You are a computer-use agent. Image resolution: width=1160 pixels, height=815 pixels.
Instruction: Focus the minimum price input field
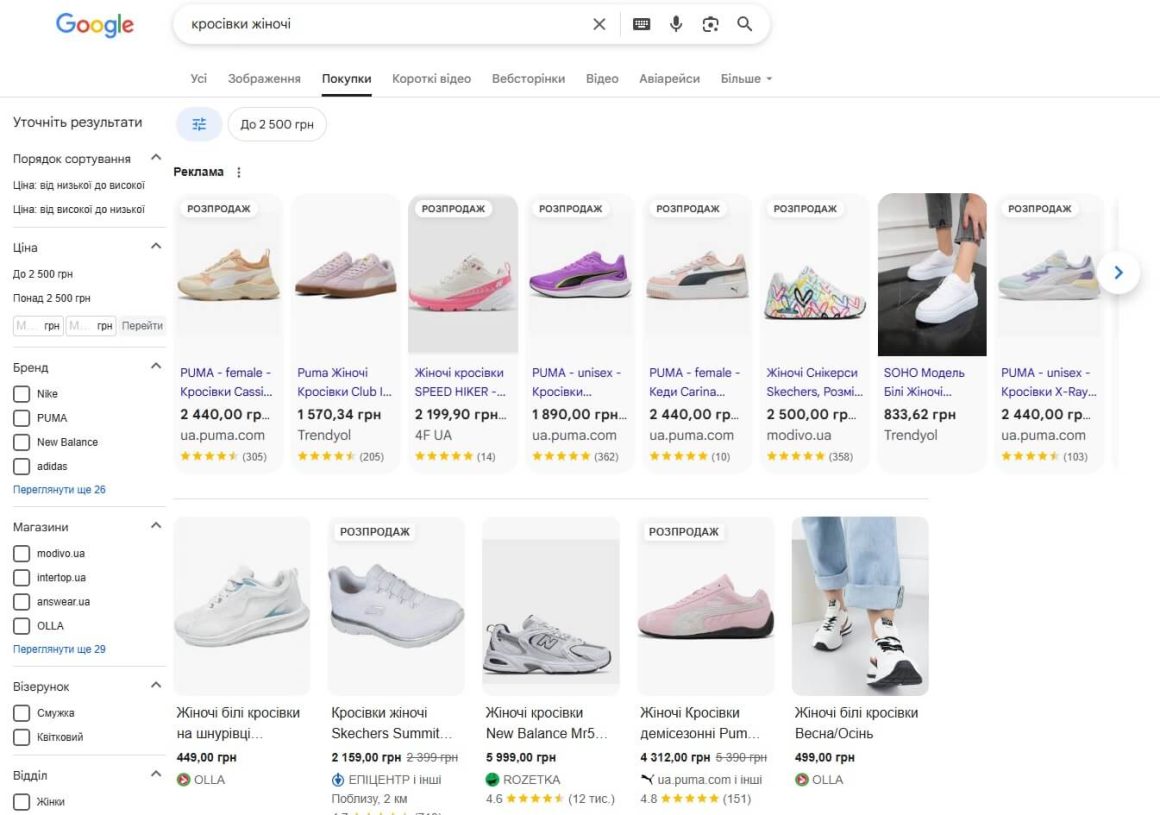(x=38, y=325)
